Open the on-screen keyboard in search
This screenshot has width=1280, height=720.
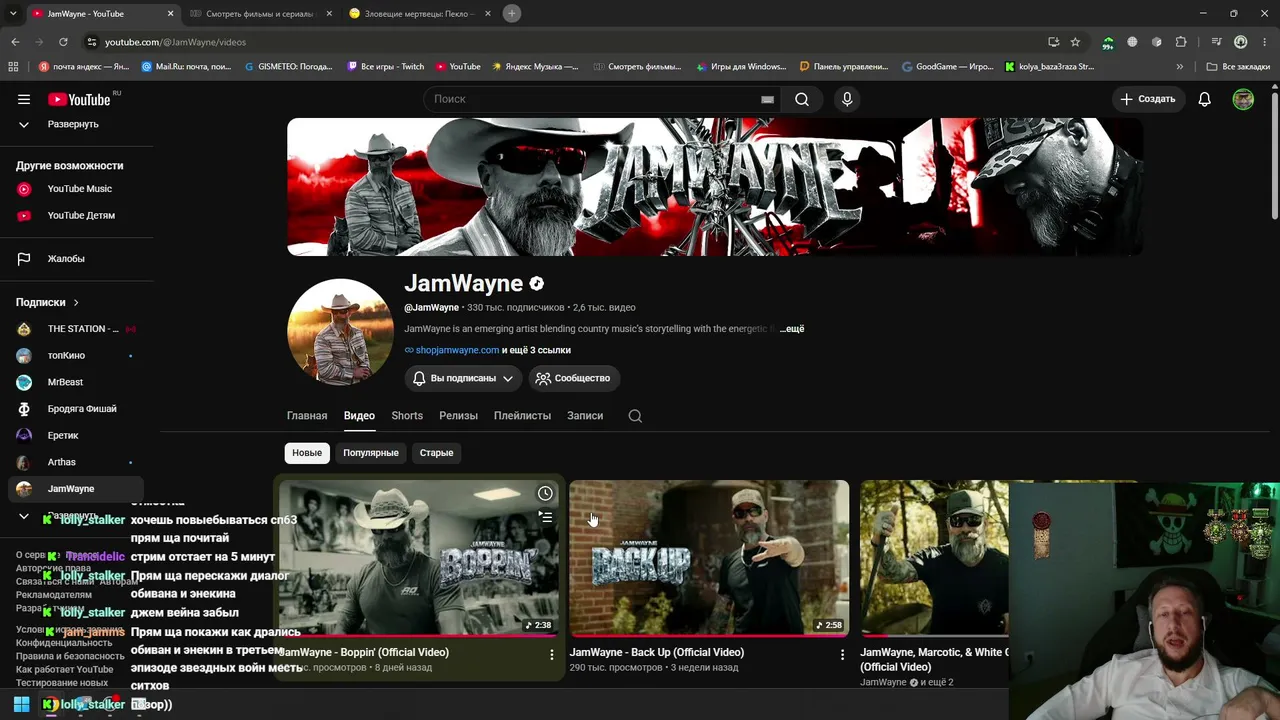pyautogui.click(x=767, y=99)
